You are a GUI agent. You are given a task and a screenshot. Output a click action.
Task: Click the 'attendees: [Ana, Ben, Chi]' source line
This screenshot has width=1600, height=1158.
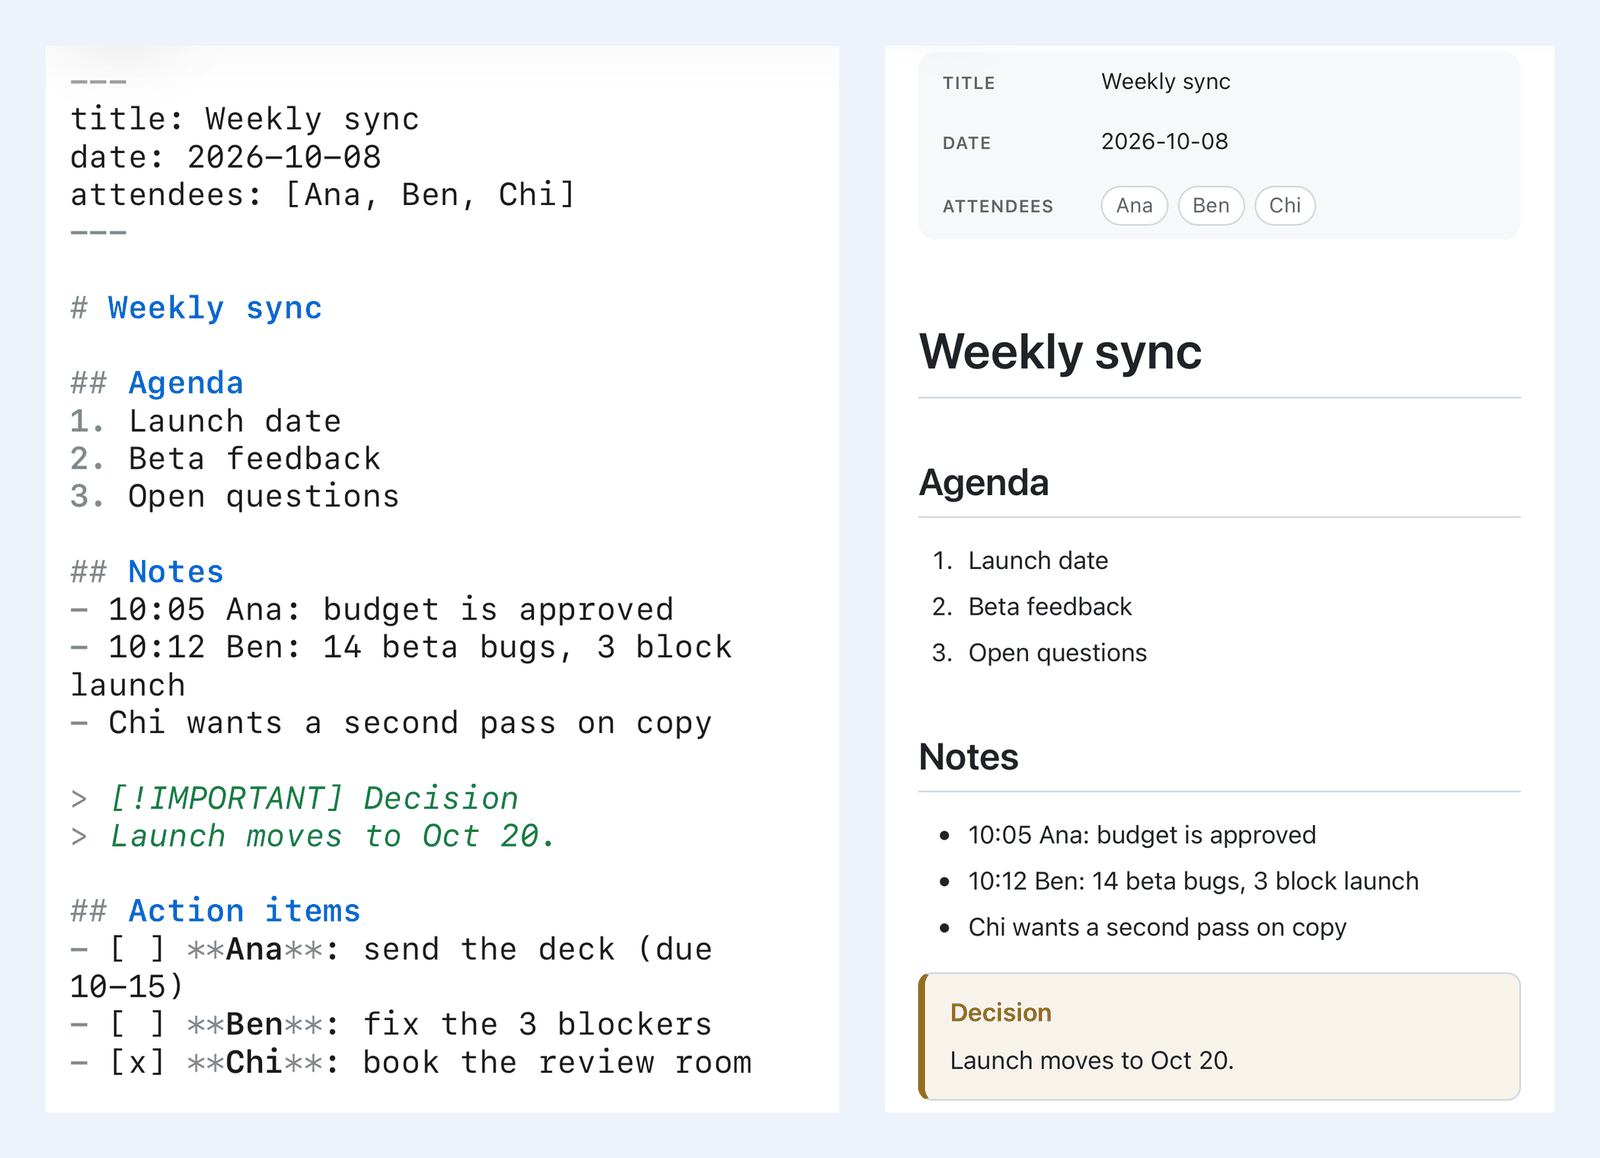(323, 194)
